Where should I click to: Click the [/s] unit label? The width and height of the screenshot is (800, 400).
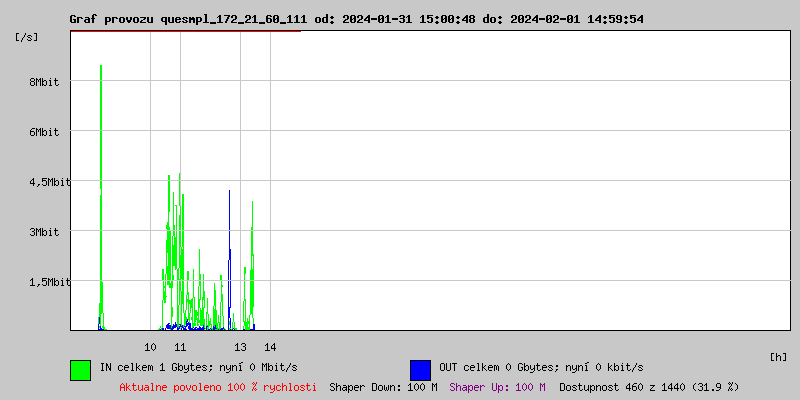click(28, 36)
